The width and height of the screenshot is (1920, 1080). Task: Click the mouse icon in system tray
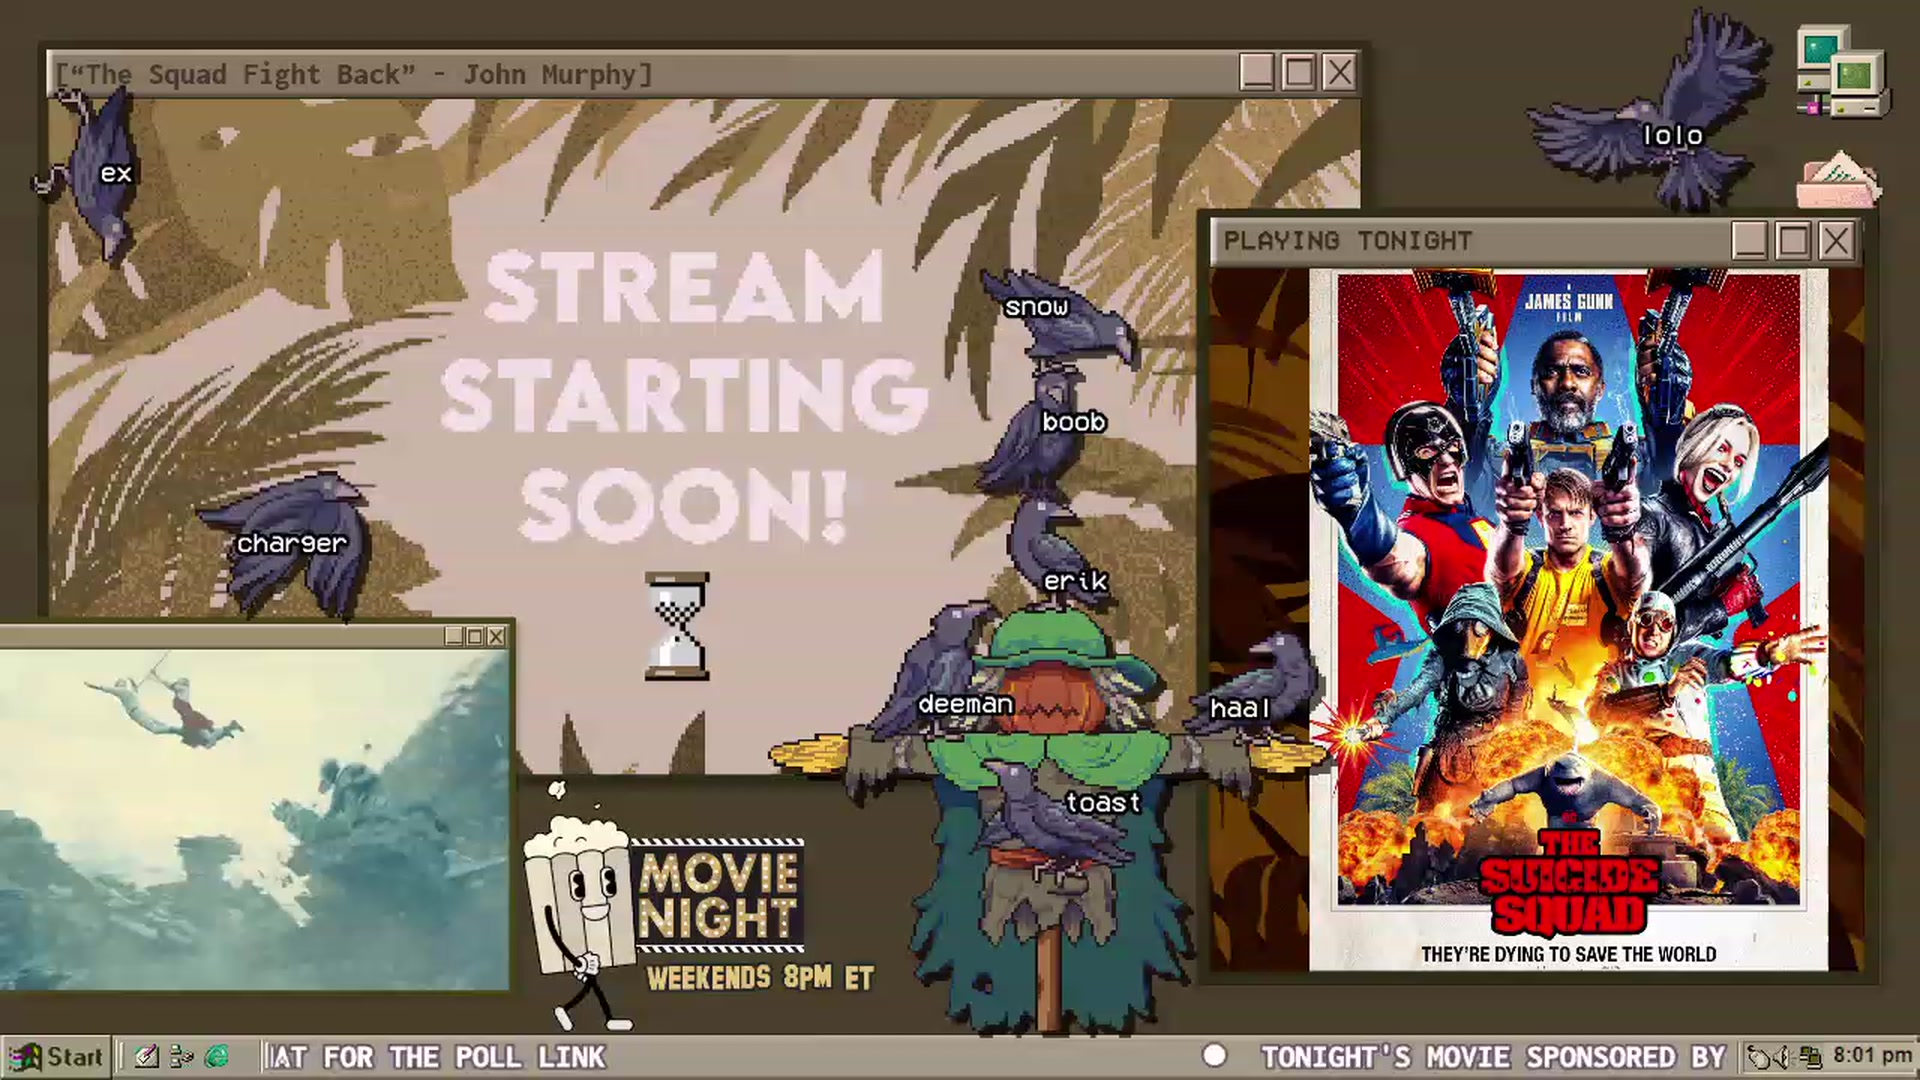point(1760,1057)
